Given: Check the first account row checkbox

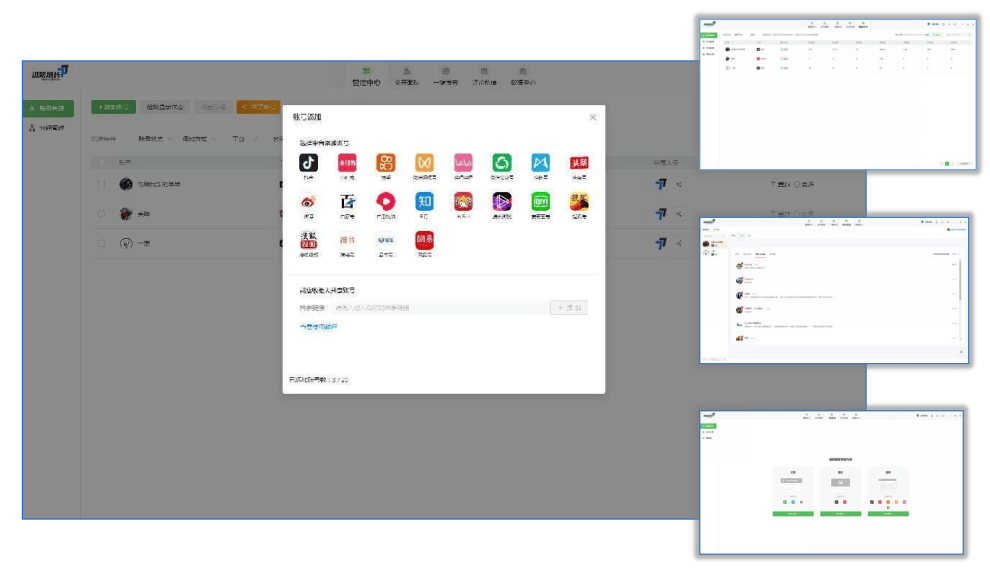Looking at the screenshot, I should pyautogui.click(x=101, y=185).
